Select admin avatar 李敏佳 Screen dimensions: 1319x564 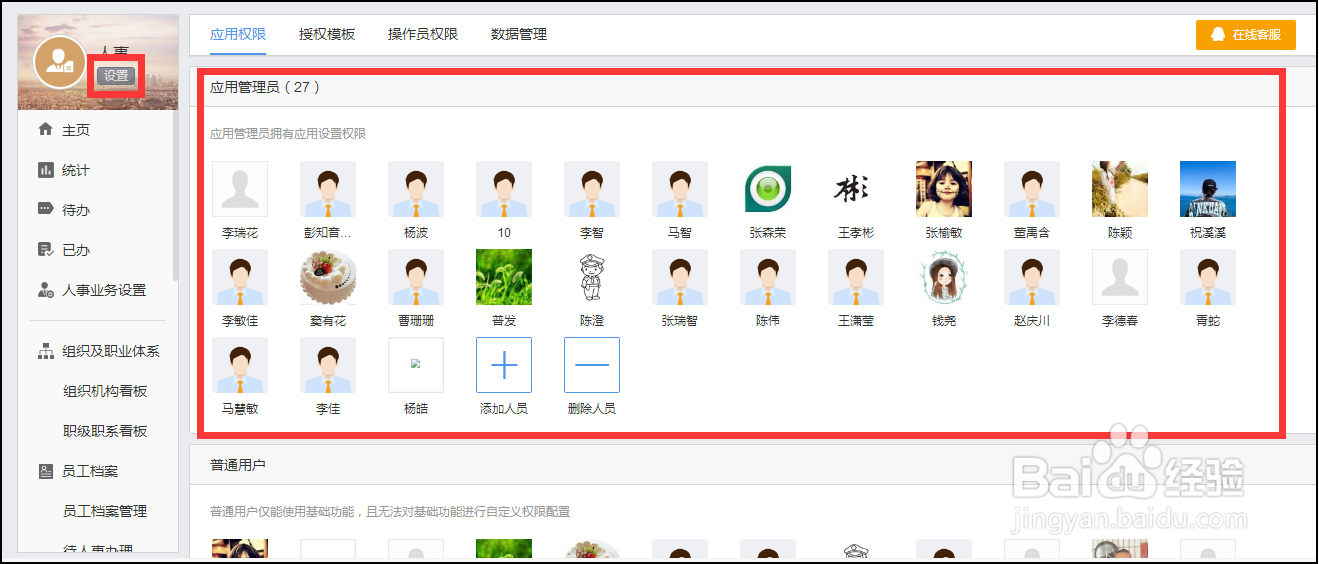point(240,277)
